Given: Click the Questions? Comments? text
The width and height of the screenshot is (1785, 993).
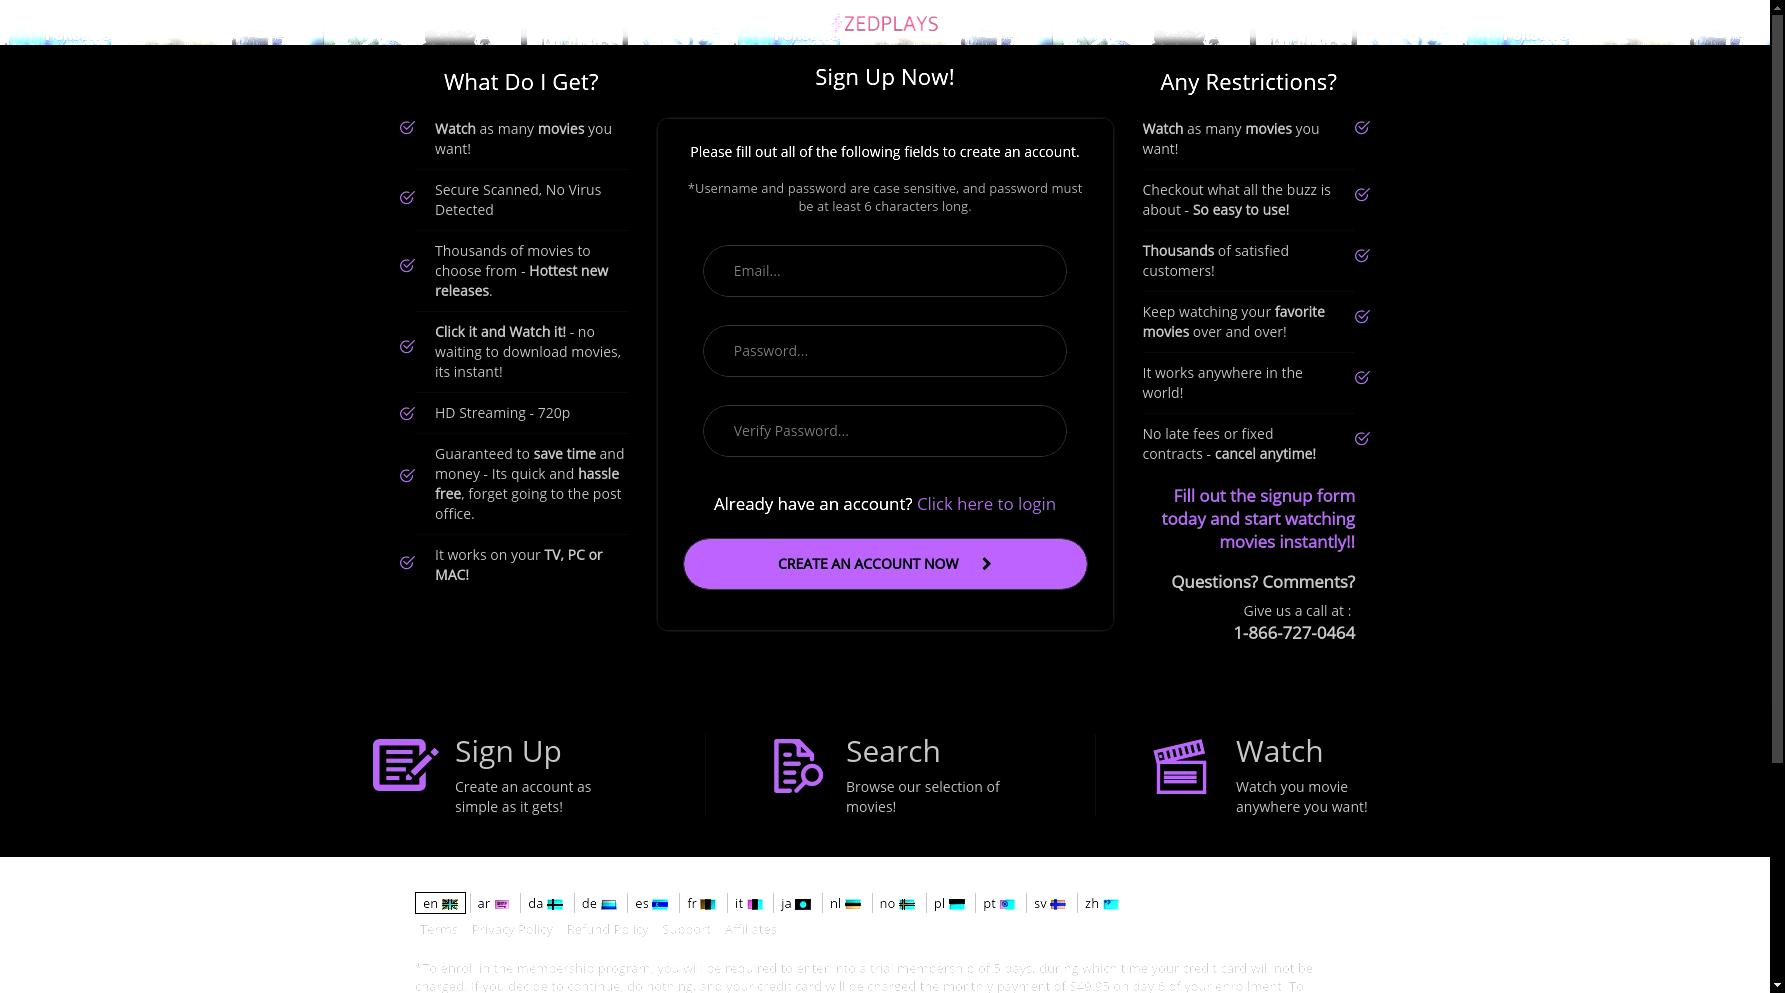Looking at the screenshot, I should click(x=1263, y=582).
